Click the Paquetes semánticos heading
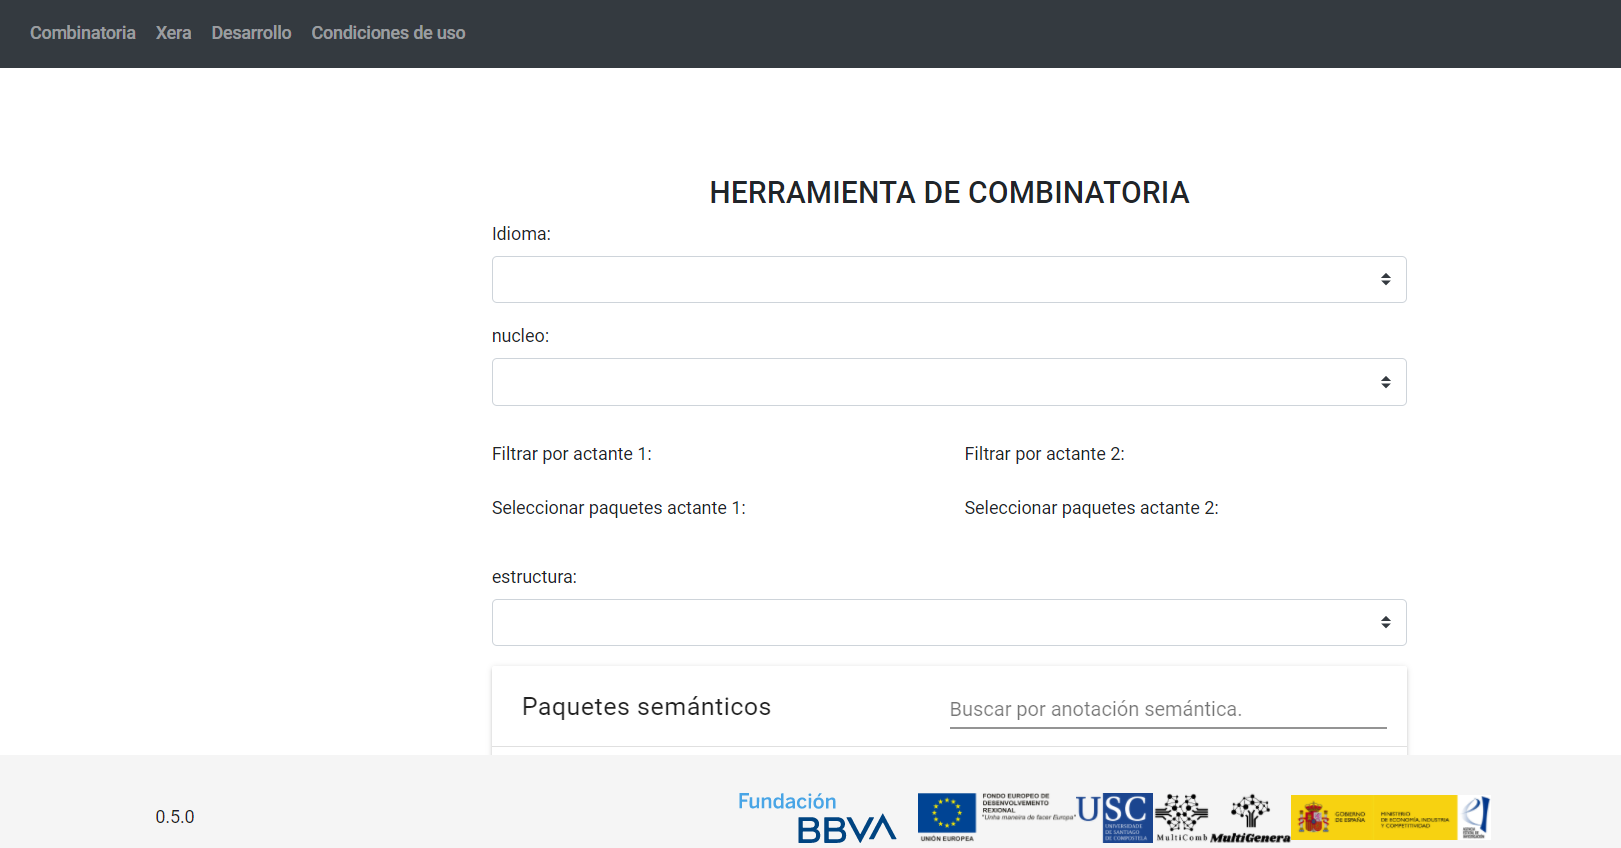 tap(646, 707)
